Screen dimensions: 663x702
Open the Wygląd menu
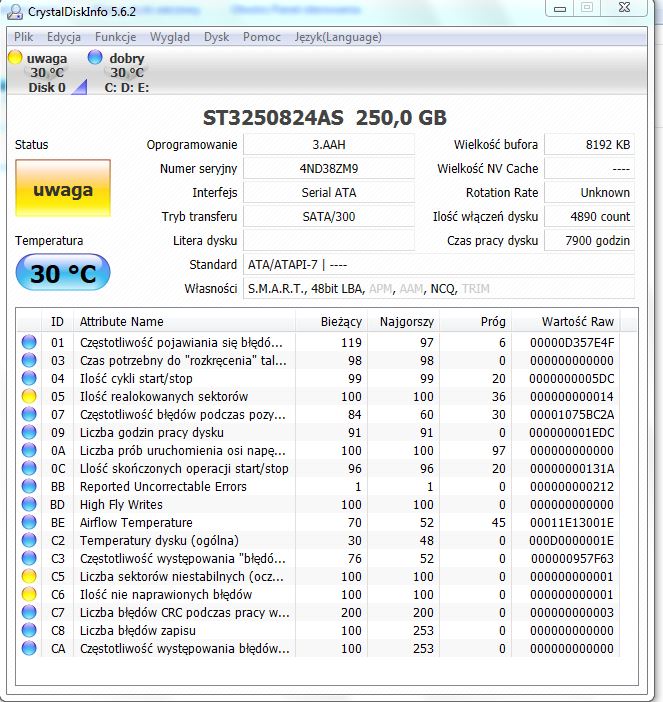[170, 37]
